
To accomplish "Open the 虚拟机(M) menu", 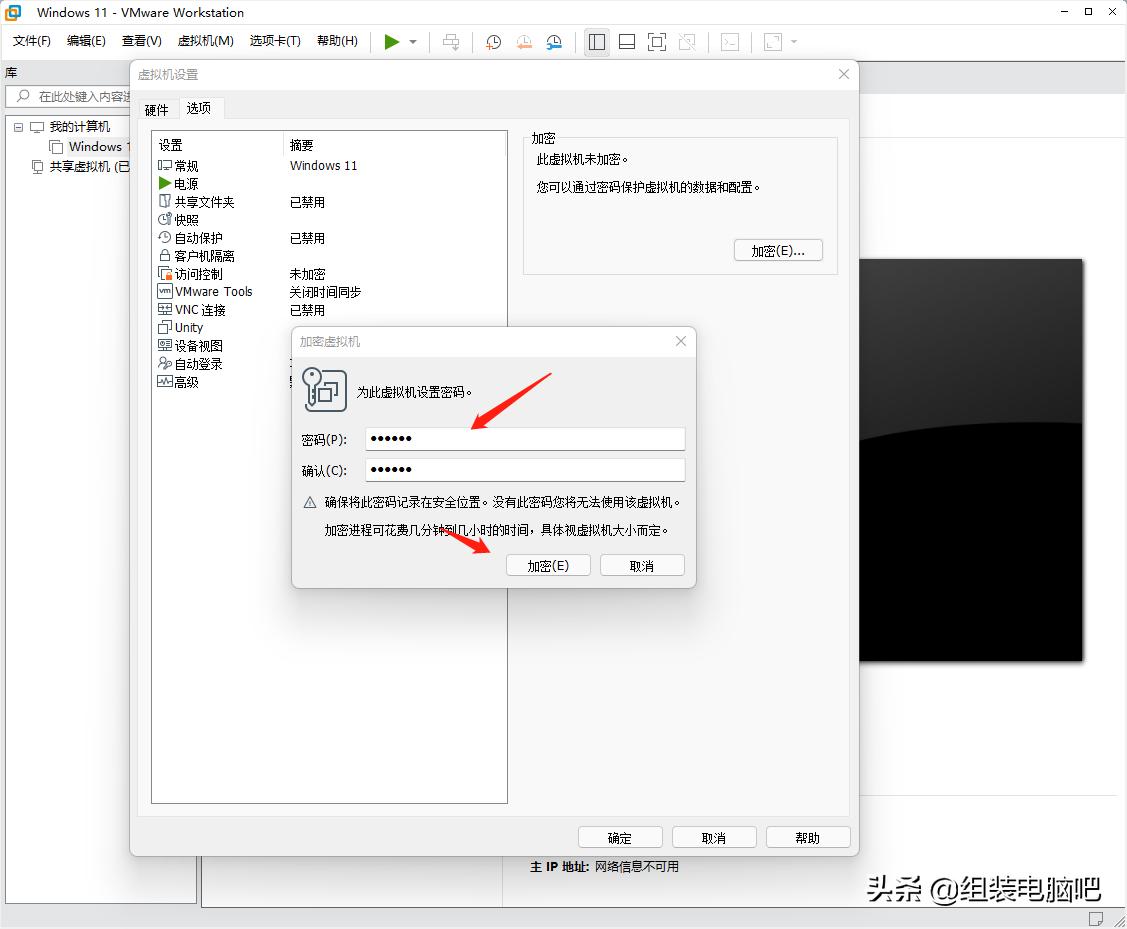I will tap(205, 41).
